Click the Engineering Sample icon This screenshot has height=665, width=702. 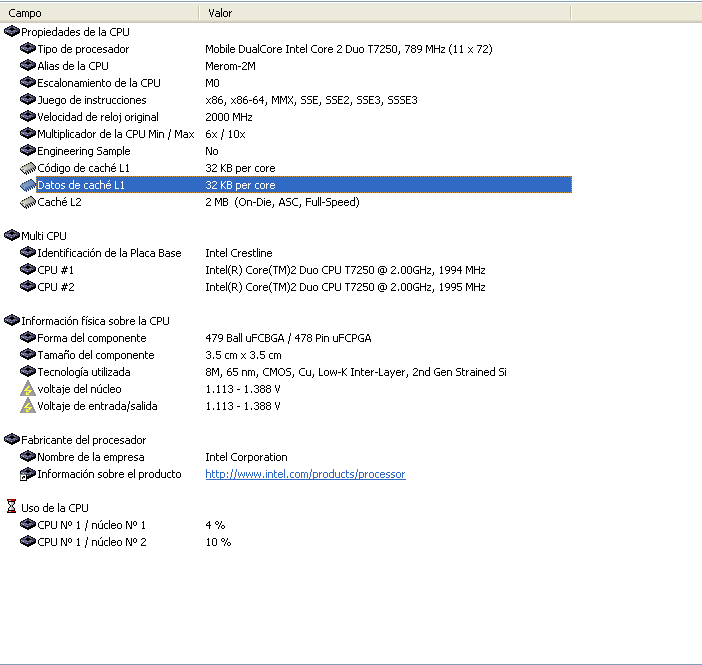[x=28, y=150]
